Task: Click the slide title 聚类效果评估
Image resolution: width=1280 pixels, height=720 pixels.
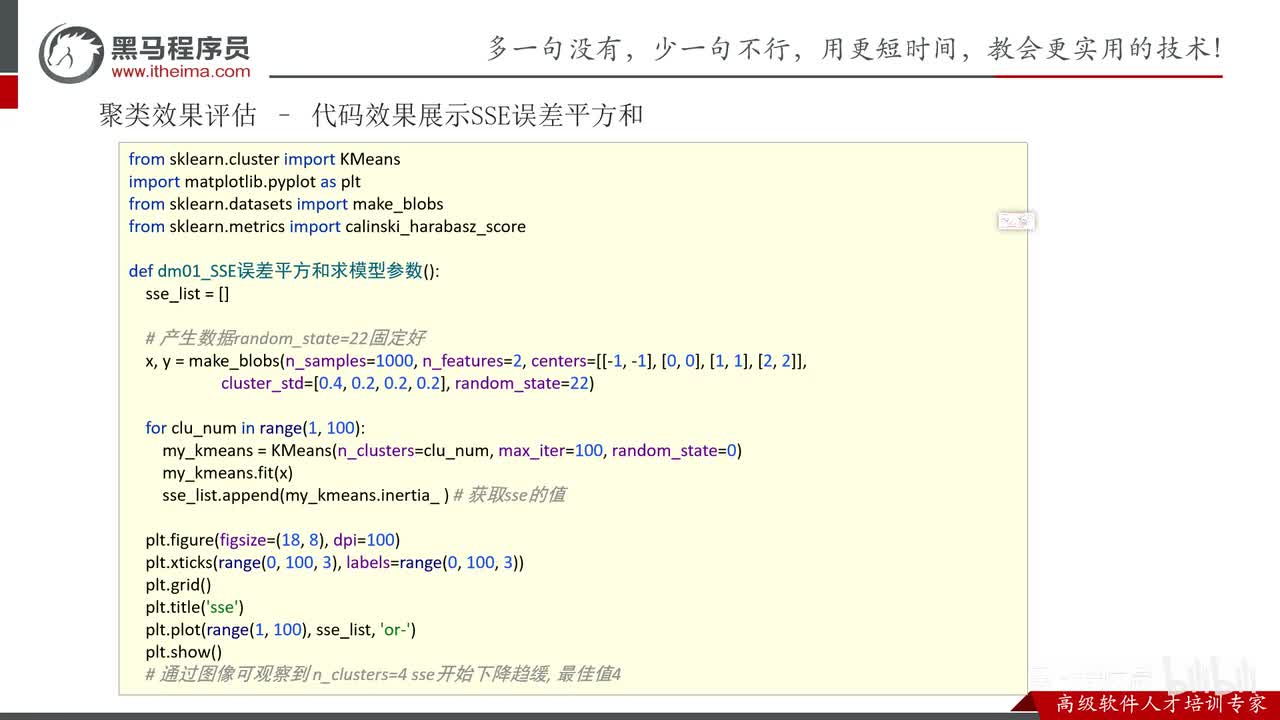Action: point(178,116)
